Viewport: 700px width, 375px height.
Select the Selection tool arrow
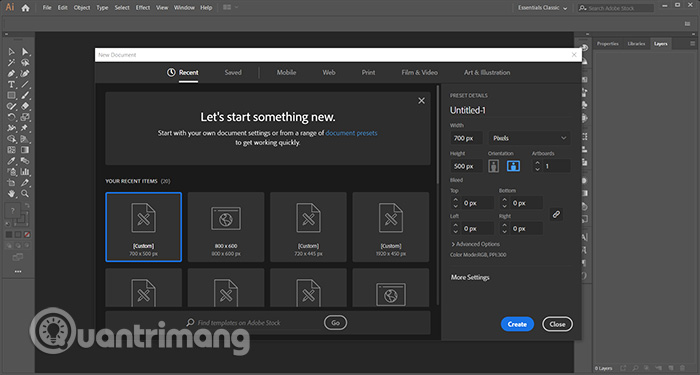(11, 52)
